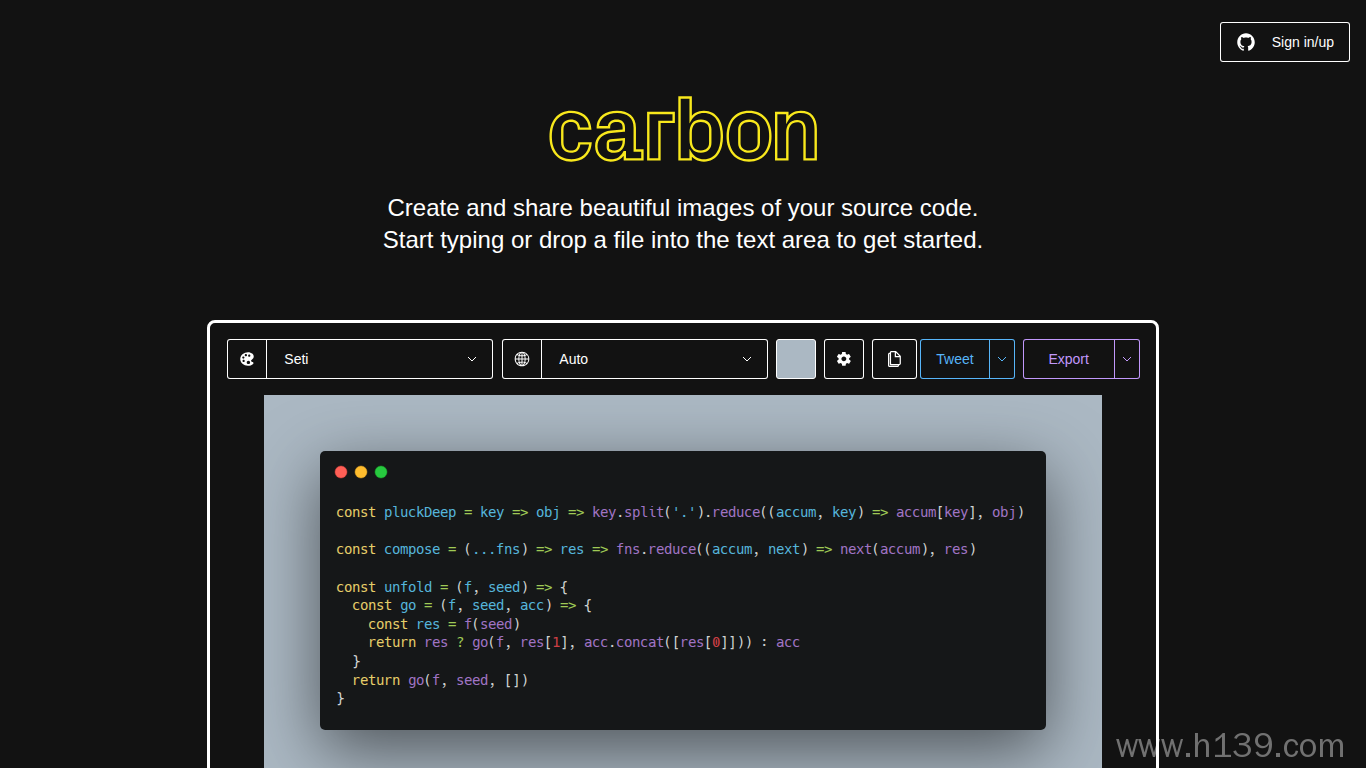This screenshot has height=768, width=1366.
Task: Click the red window control dot
Action: (x=341, y=472)
